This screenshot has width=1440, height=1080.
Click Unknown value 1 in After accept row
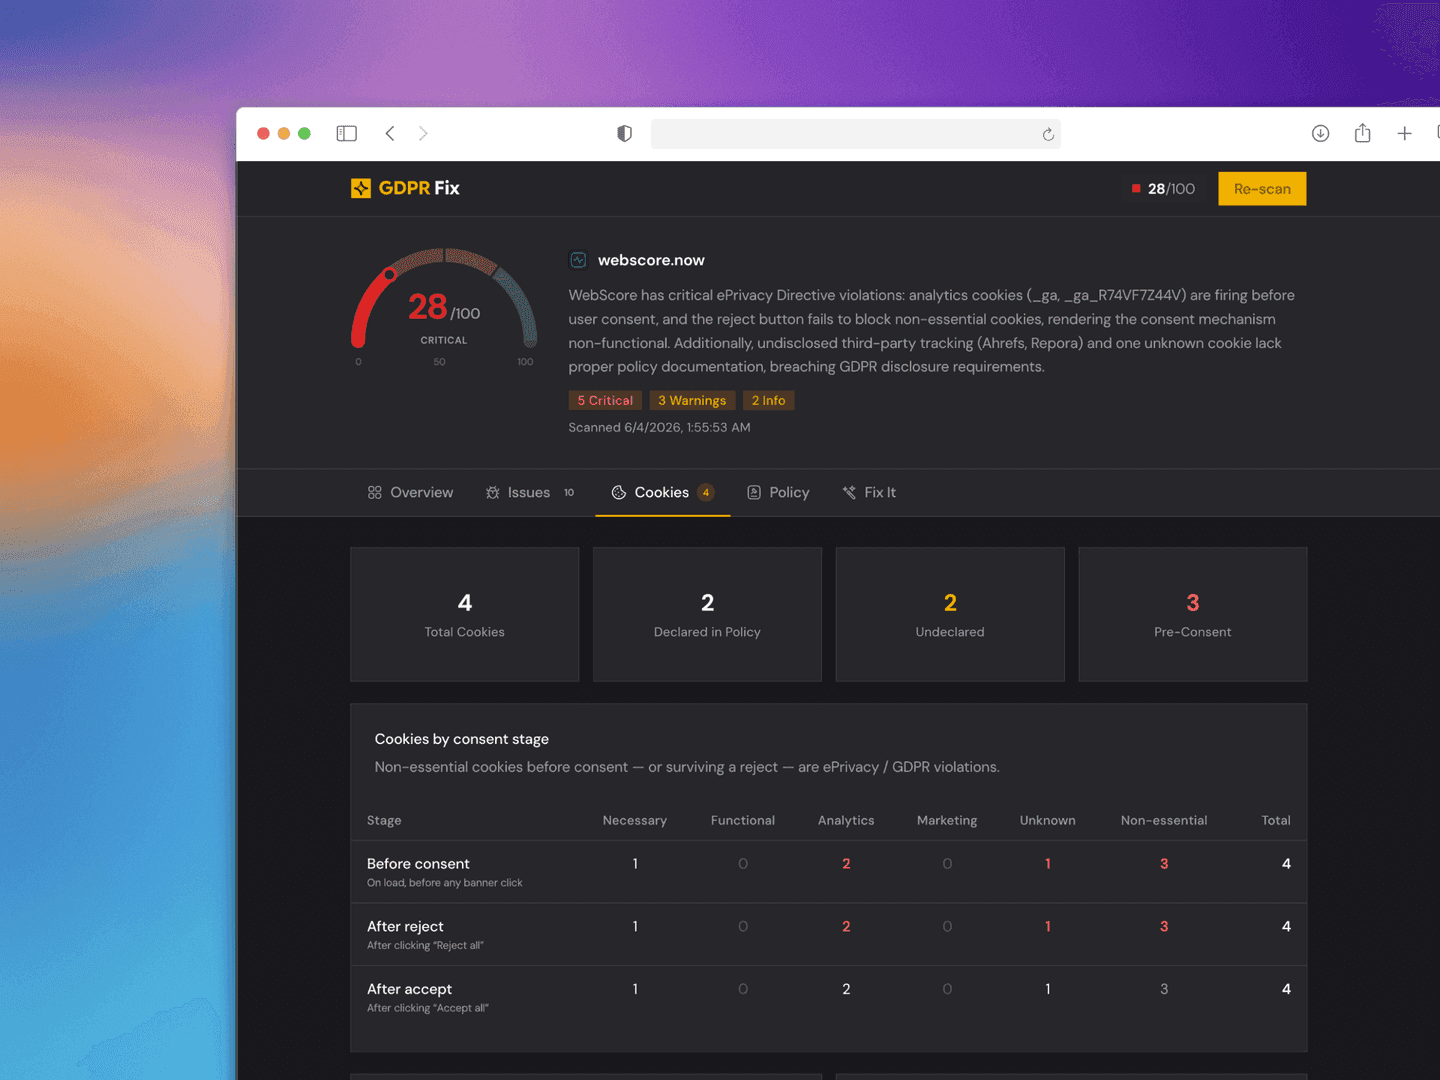click(1048, 989)
